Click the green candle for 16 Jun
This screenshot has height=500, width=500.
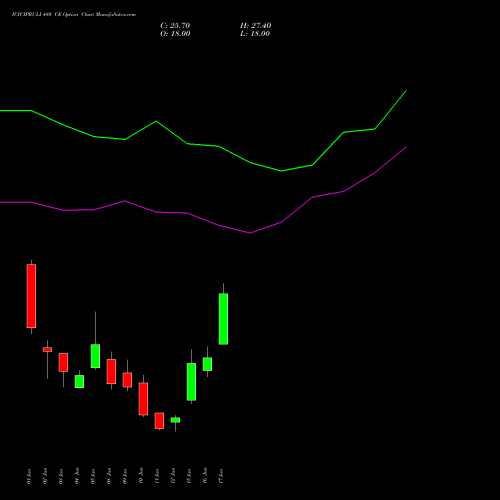tap(207, 364)
